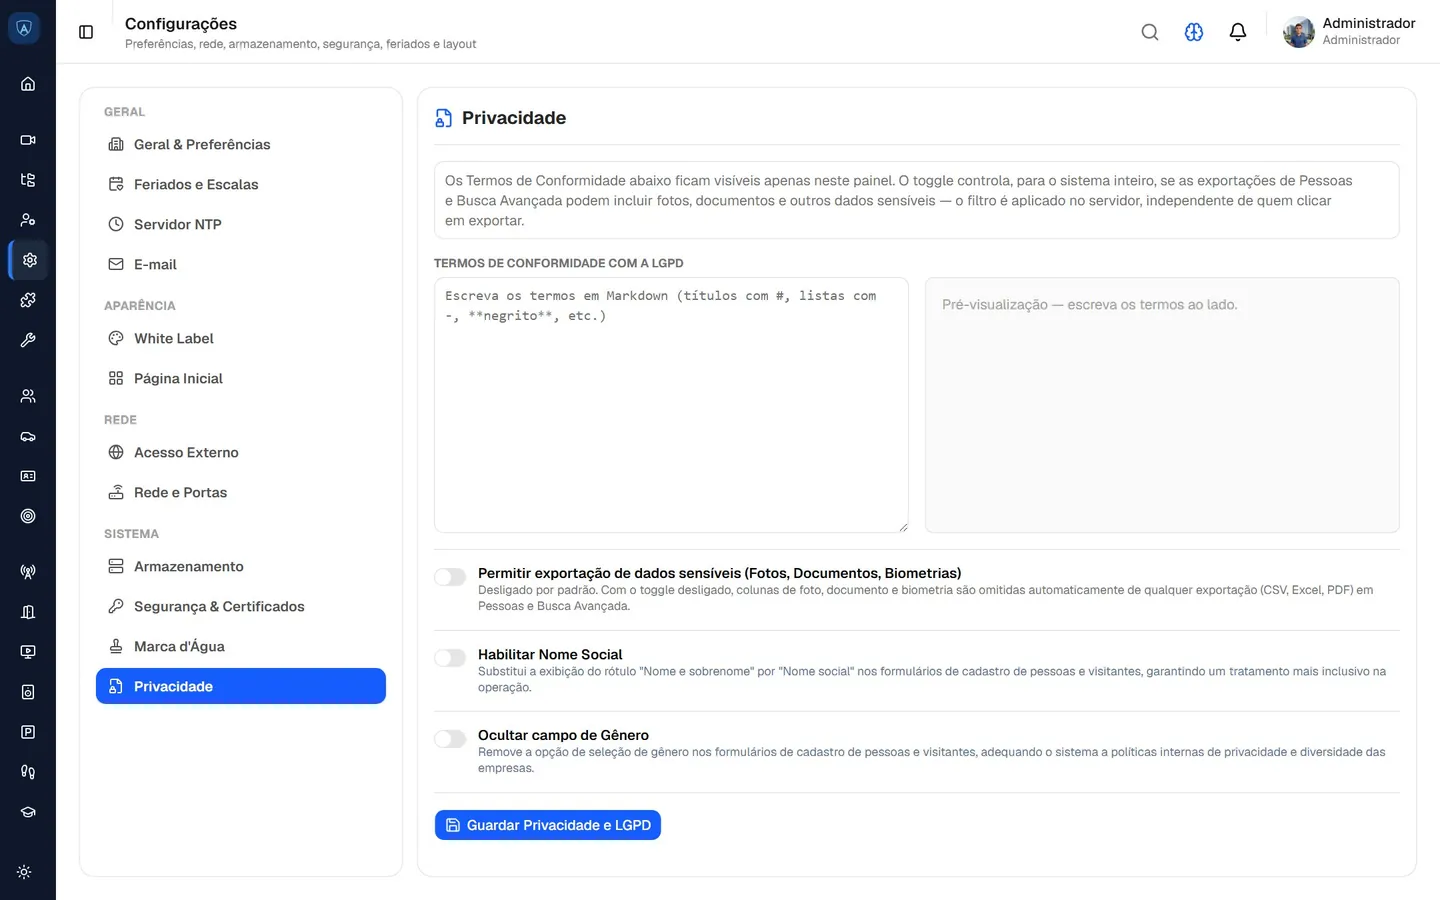Image resolution: width=1440 pixels, height=900 pixels.
Task: Toggle Habilitar Nome Social switch
Action: click(450, 658)
